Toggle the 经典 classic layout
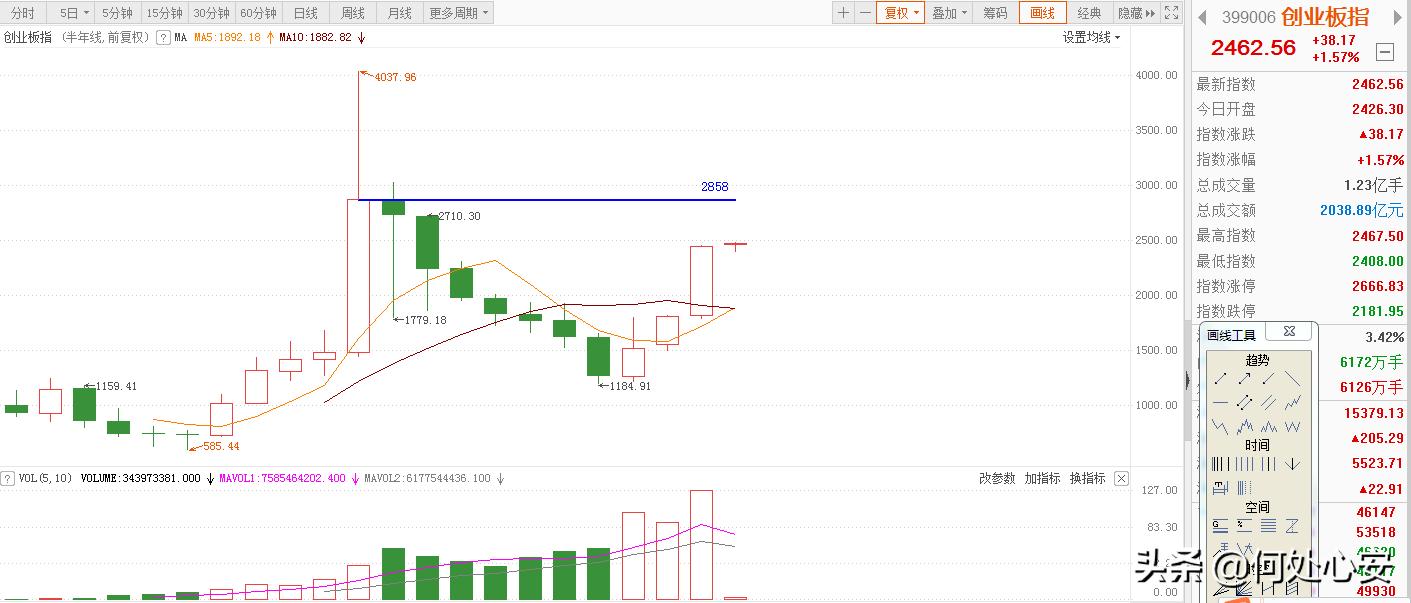1411x603 pixels. coord(1089,13)
